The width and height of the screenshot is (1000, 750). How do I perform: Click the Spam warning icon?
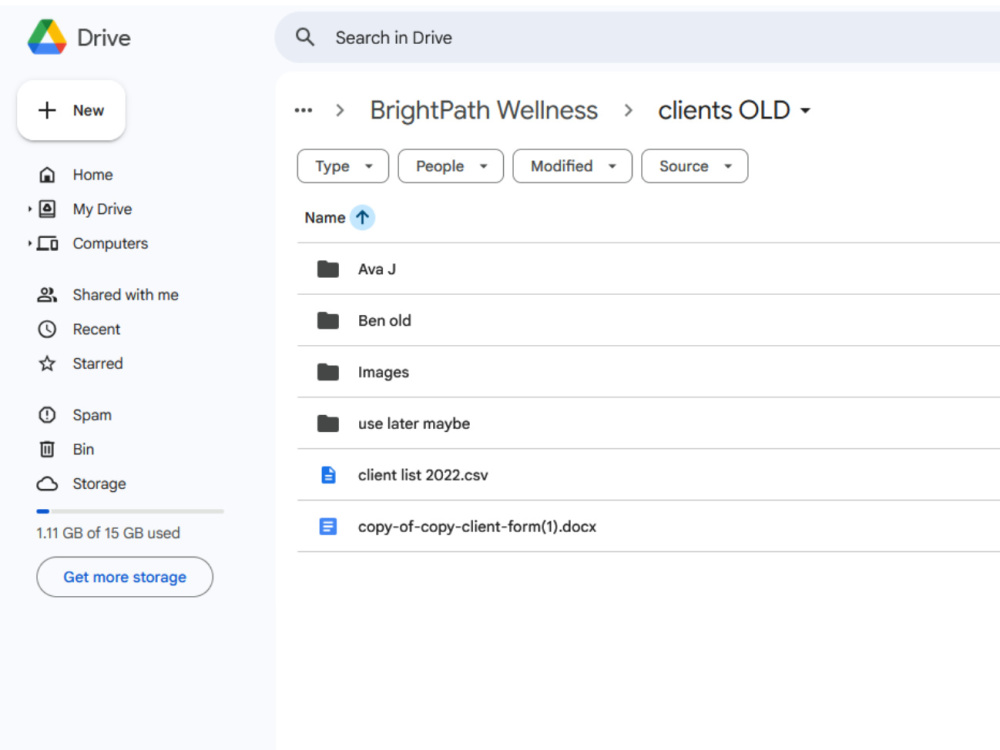pos(47,415)
